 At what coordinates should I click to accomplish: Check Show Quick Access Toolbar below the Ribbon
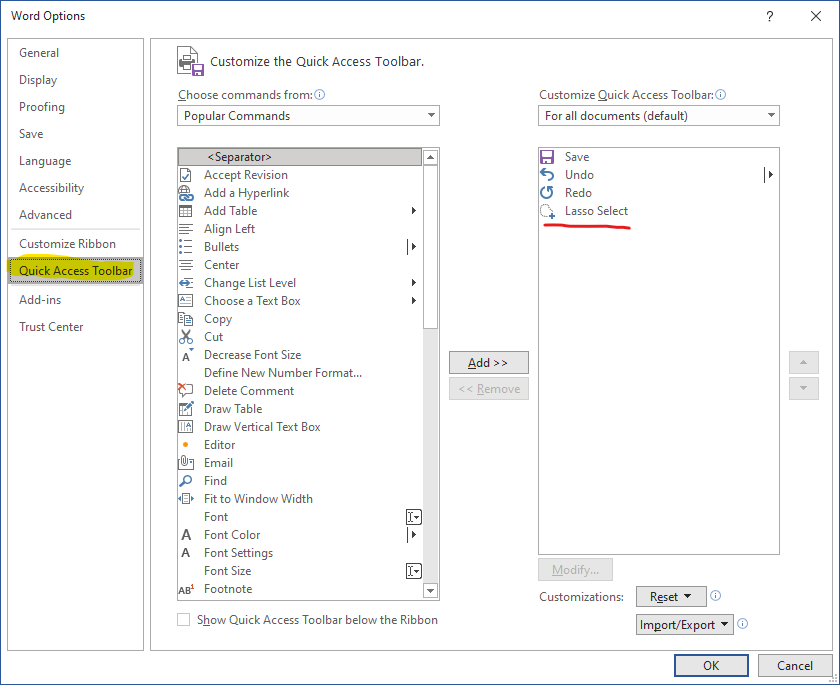184,619
